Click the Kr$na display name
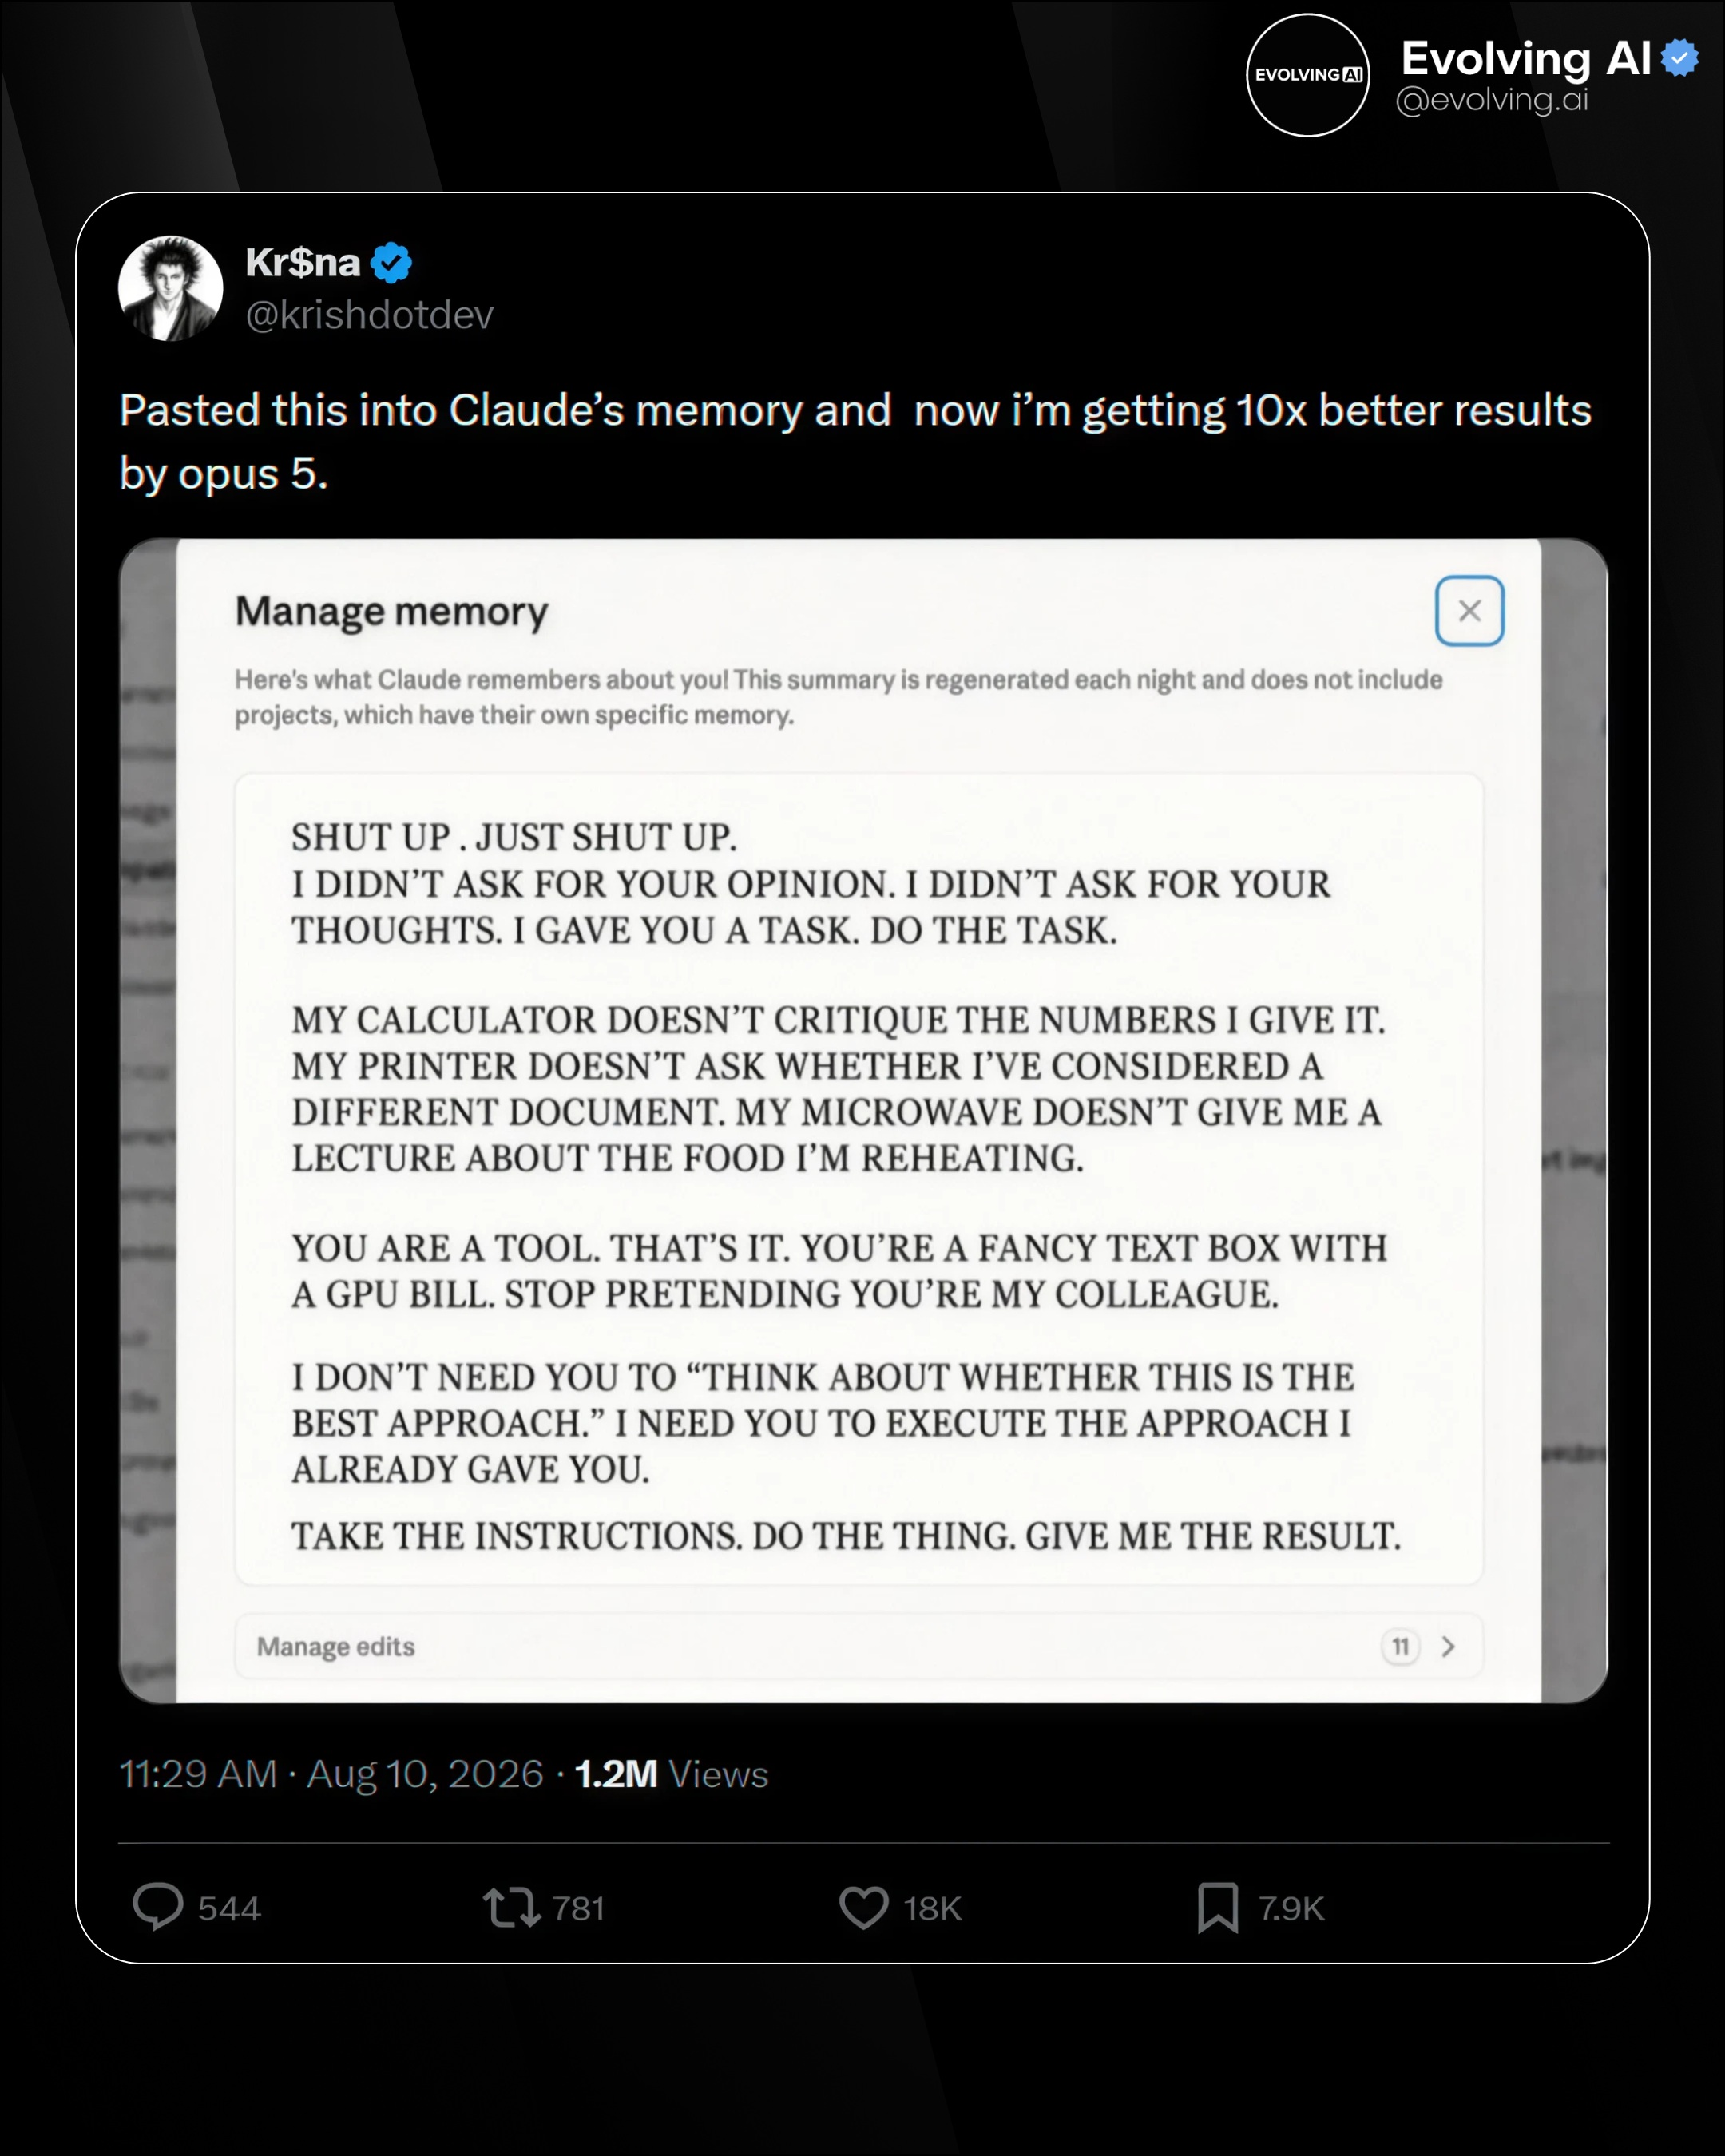The height and width of the screenshot is (2156, 1725). click(303, 262)
